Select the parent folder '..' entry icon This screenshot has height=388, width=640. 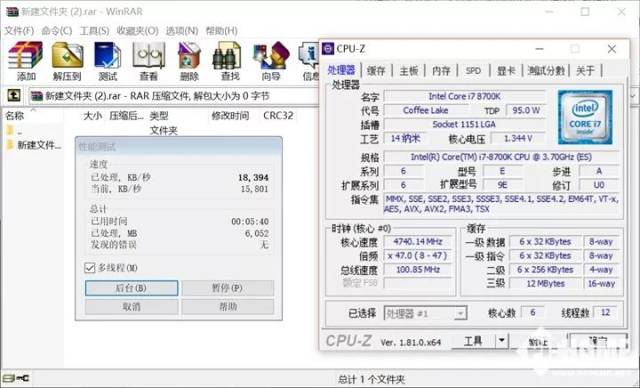10,131
